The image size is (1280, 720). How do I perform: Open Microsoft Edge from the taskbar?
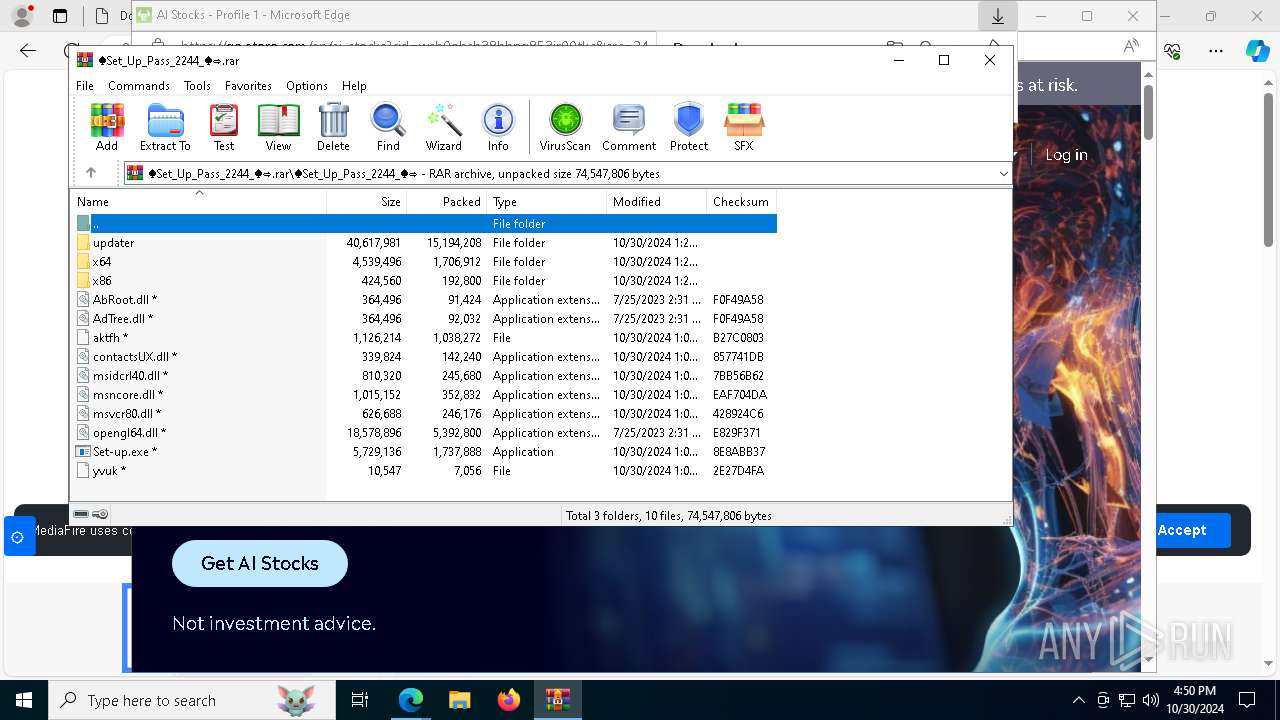411,700
